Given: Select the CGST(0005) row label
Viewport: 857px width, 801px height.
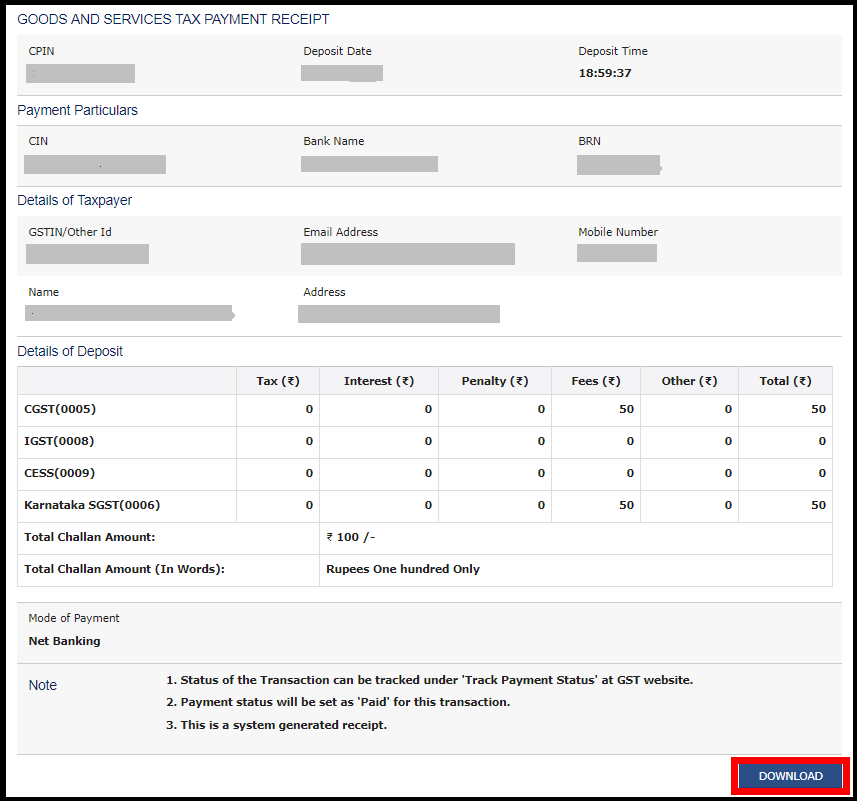Looking at the screenshot, I should (60, 409).
